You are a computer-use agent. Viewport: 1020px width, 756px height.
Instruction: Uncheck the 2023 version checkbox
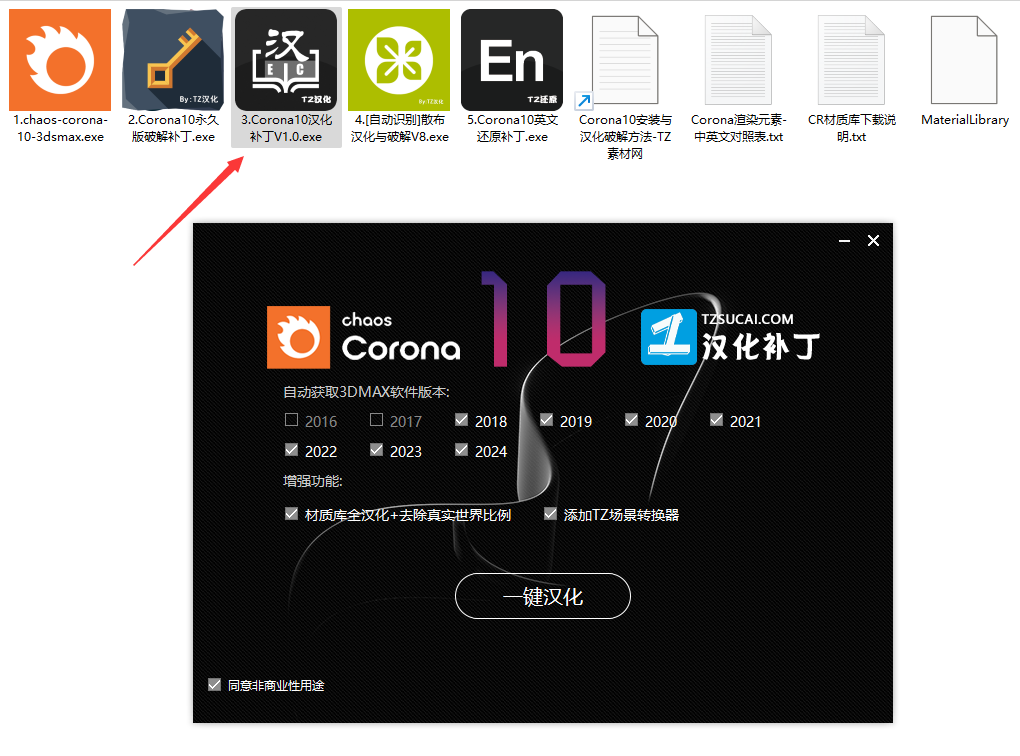(376, 450)
